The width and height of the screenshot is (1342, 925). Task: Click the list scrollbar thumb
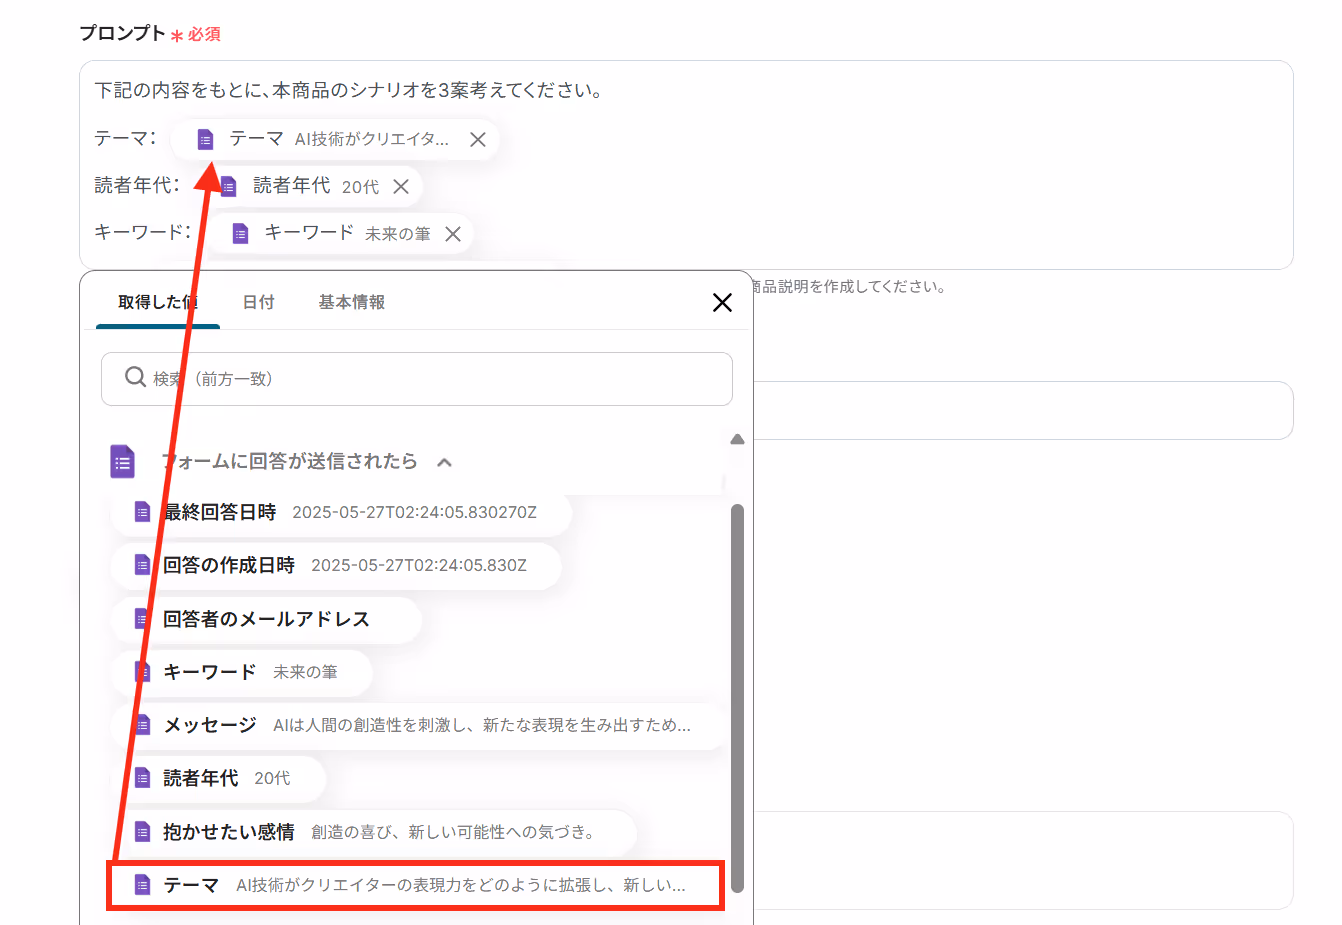[x=738, y=697]
